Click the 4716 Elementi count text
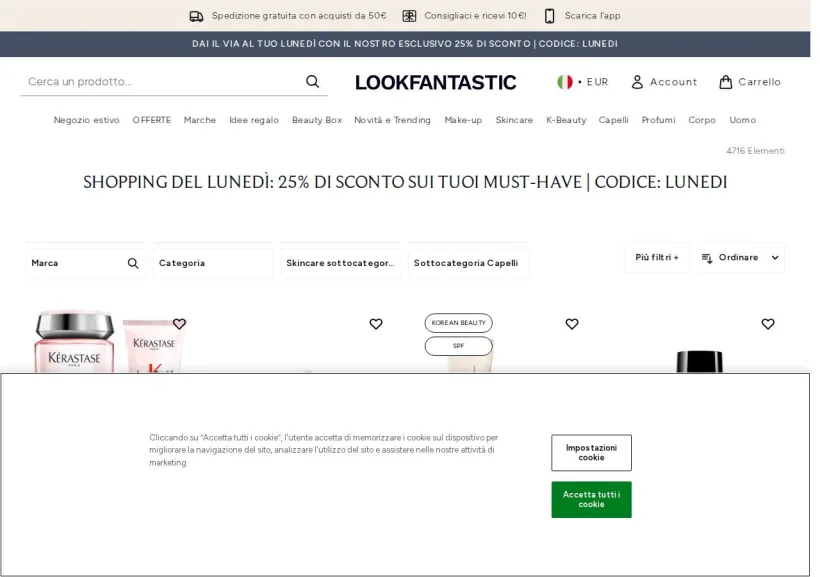 tap(755, 151)
